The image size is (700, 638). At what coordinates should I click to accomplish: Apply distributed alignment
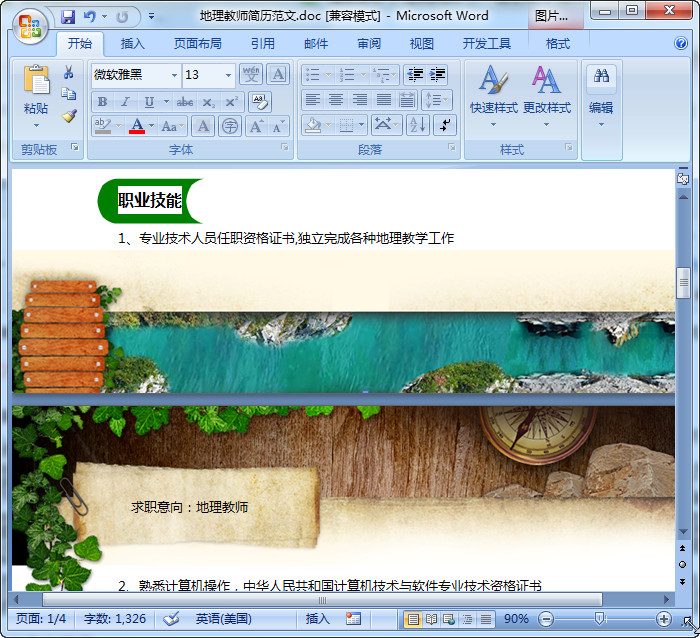(x=407, y=100)
